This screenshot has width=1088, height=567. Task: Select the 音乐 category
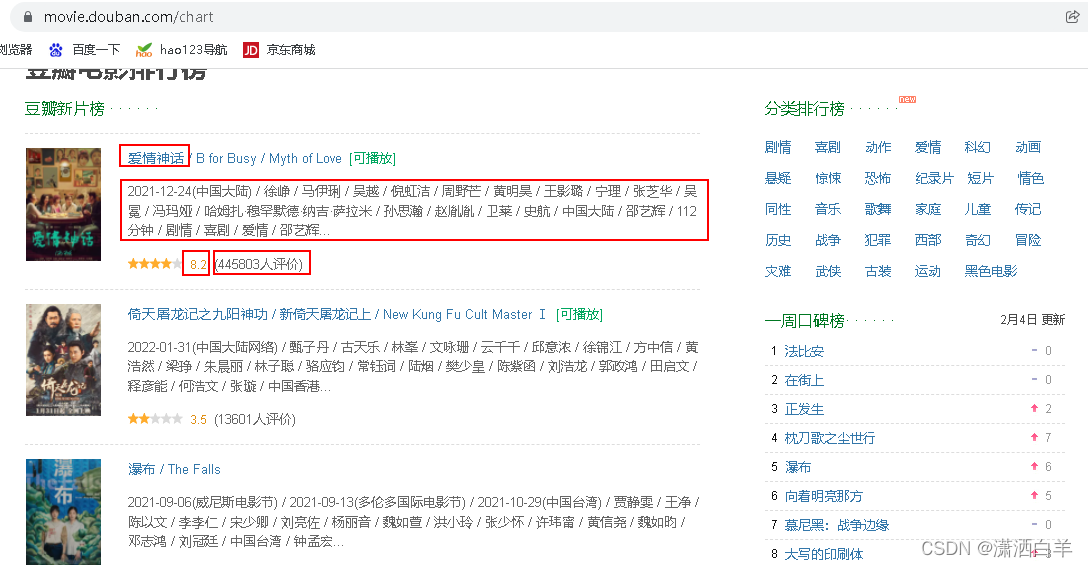coord(828,209)
